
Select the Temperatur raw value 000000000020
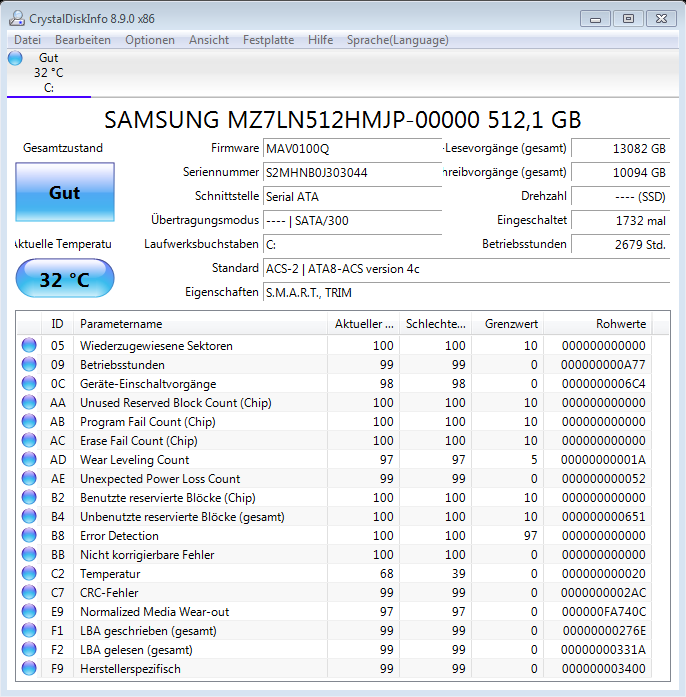(604, 573)
